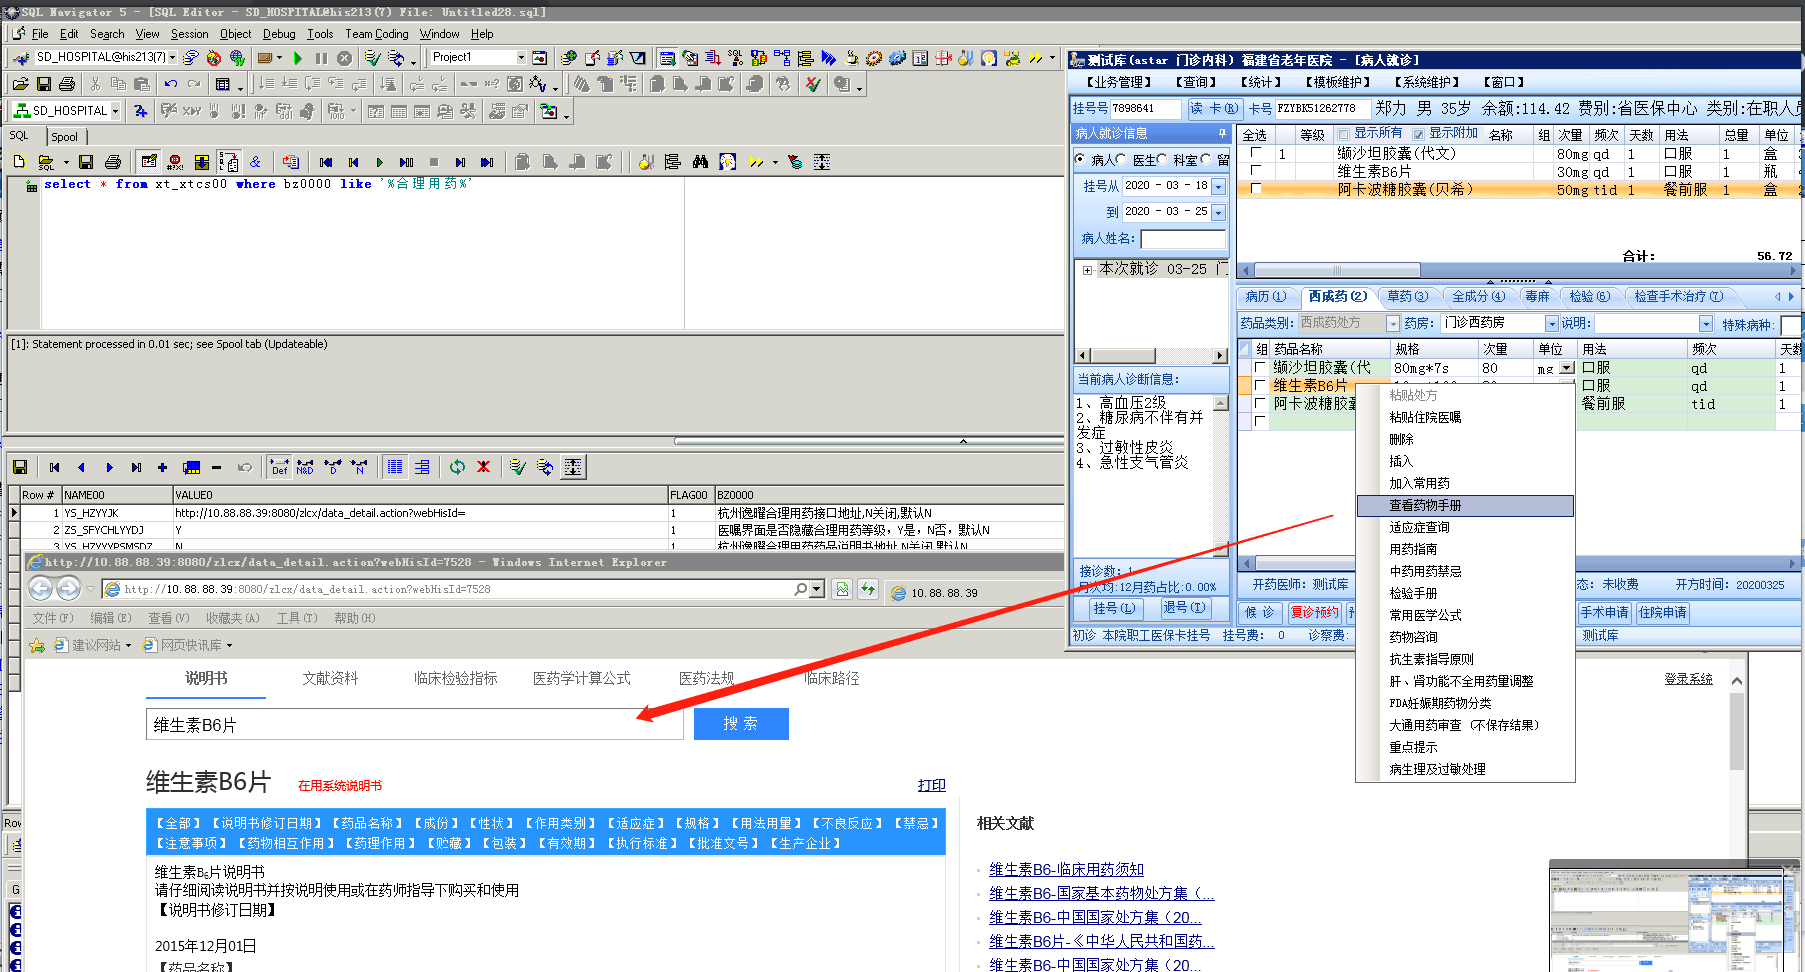Save the SQL editor file (floppy icon)
Image resolution: width=1805 pixels, height=972 pixels.
86,162
